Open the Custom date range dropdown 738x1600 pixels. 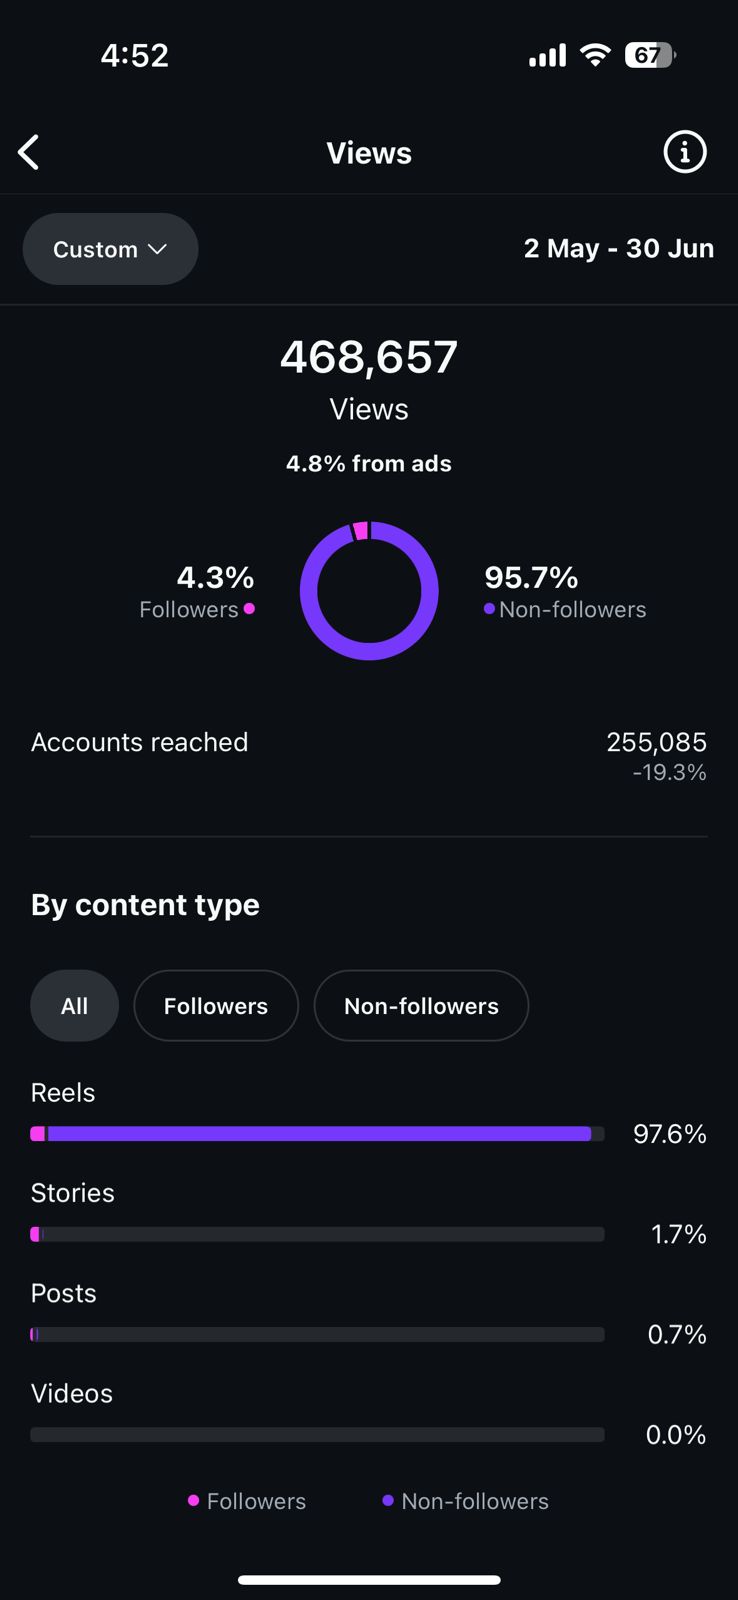(110, 249)
